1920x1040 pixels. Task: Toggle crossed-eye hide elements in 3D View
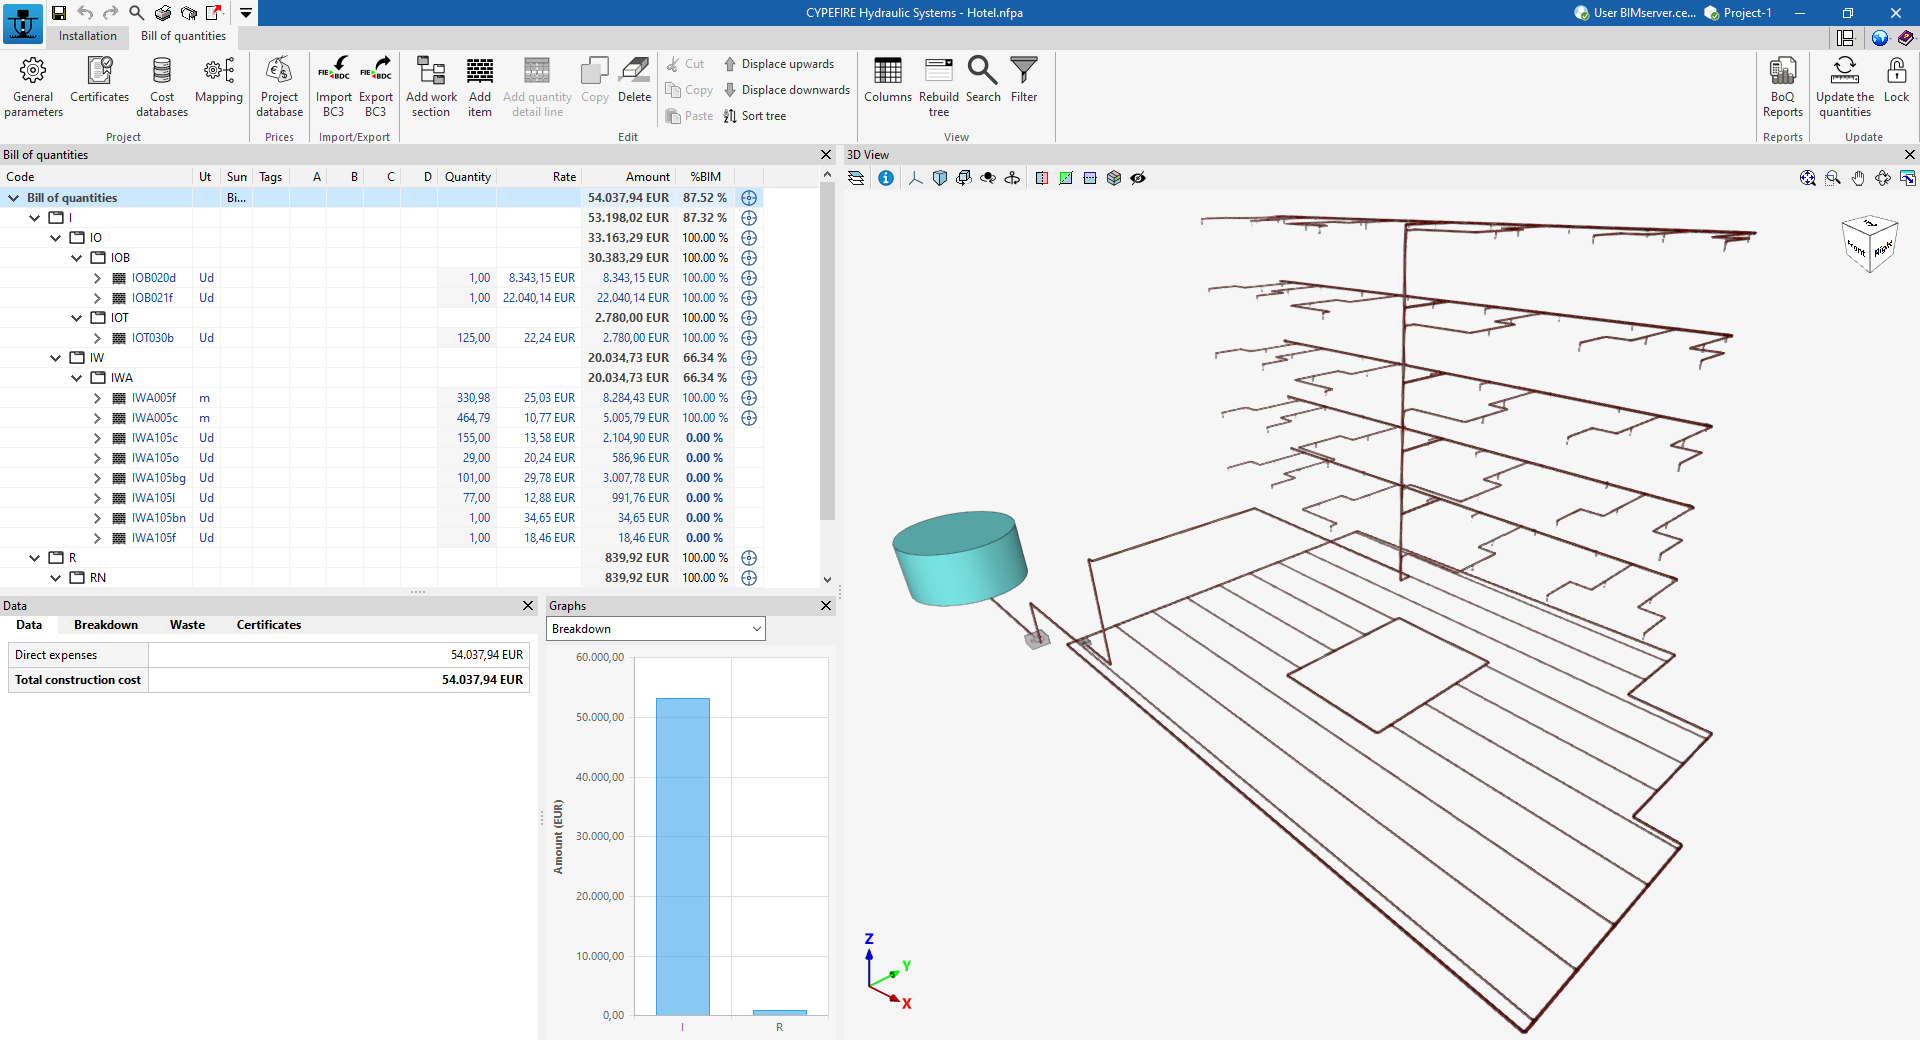click(x=1138, y=178)
